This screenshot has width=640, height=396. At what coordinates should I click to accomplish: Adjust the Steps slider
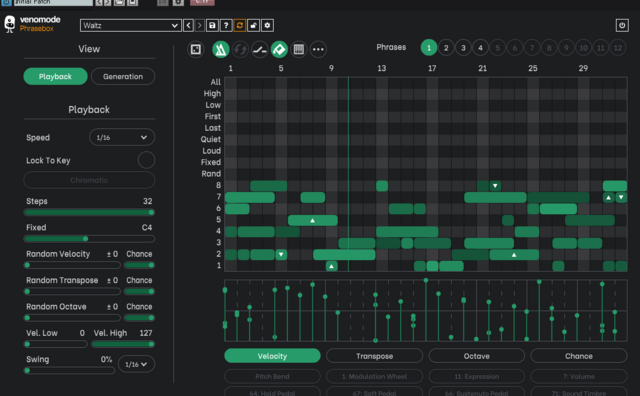89,212
